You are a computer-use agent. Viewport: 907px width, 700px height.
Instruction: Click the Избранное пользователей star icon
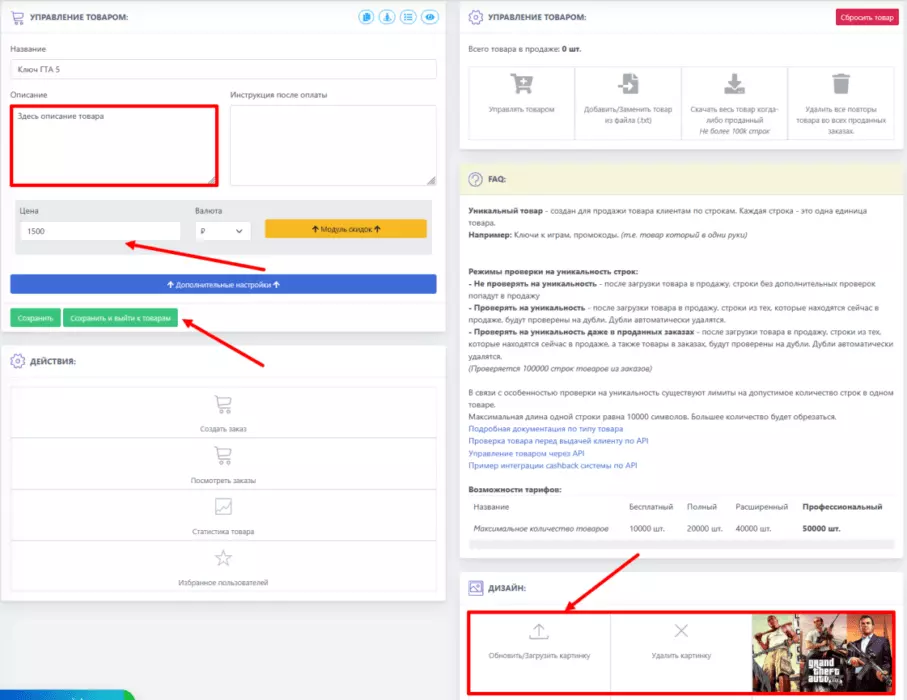pos(223,558)
